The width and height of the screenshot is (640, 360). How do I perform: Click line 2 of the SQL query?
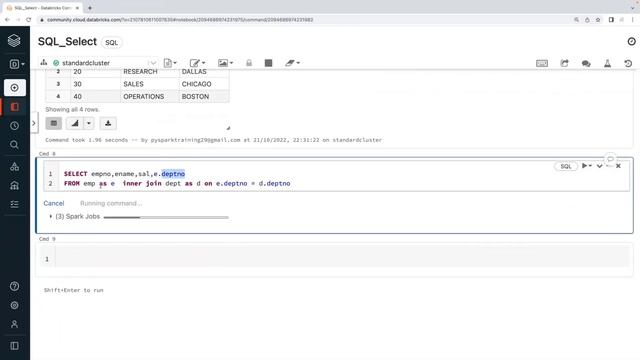177,184
